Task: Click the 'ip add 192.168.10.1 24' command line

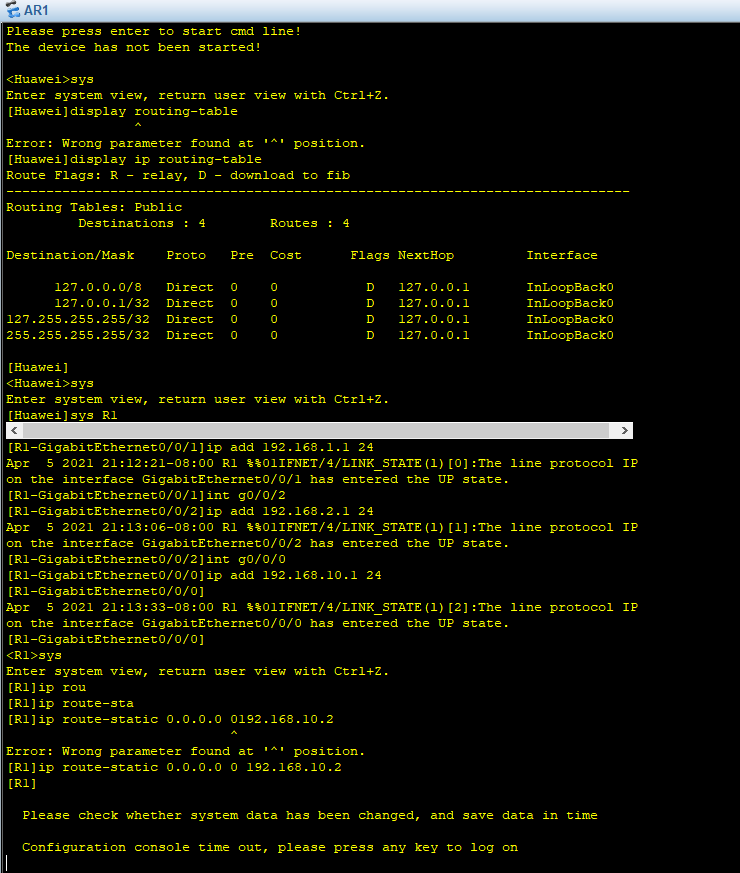Action: 194,575
